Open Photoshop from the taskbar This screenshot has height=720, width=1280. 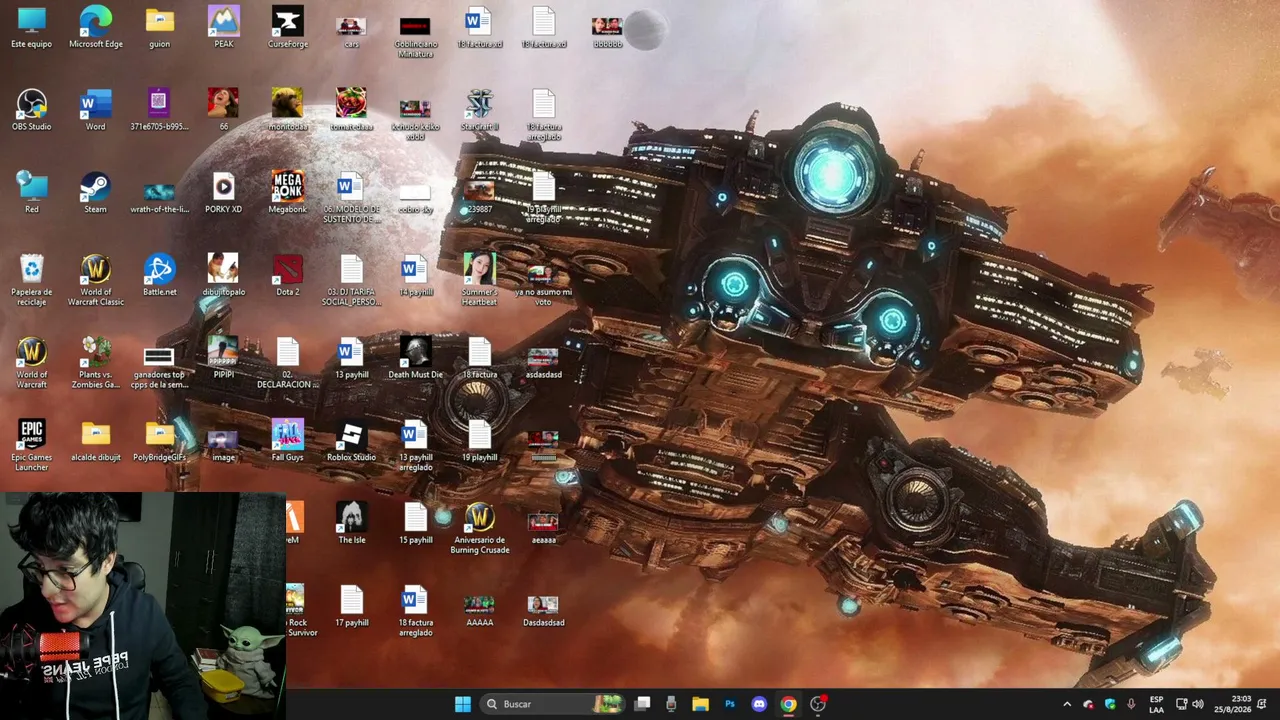tap(730, 704)
